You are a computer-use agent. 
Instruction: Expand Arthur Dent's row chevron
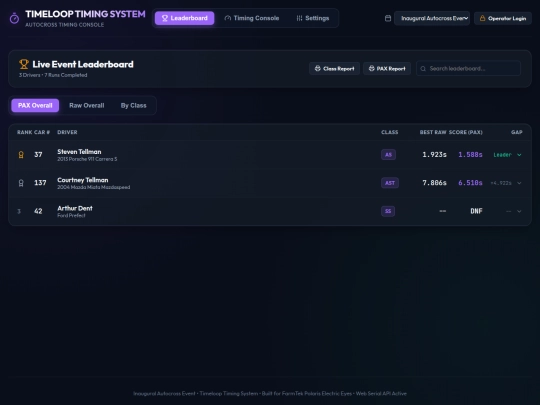[519, 211]
